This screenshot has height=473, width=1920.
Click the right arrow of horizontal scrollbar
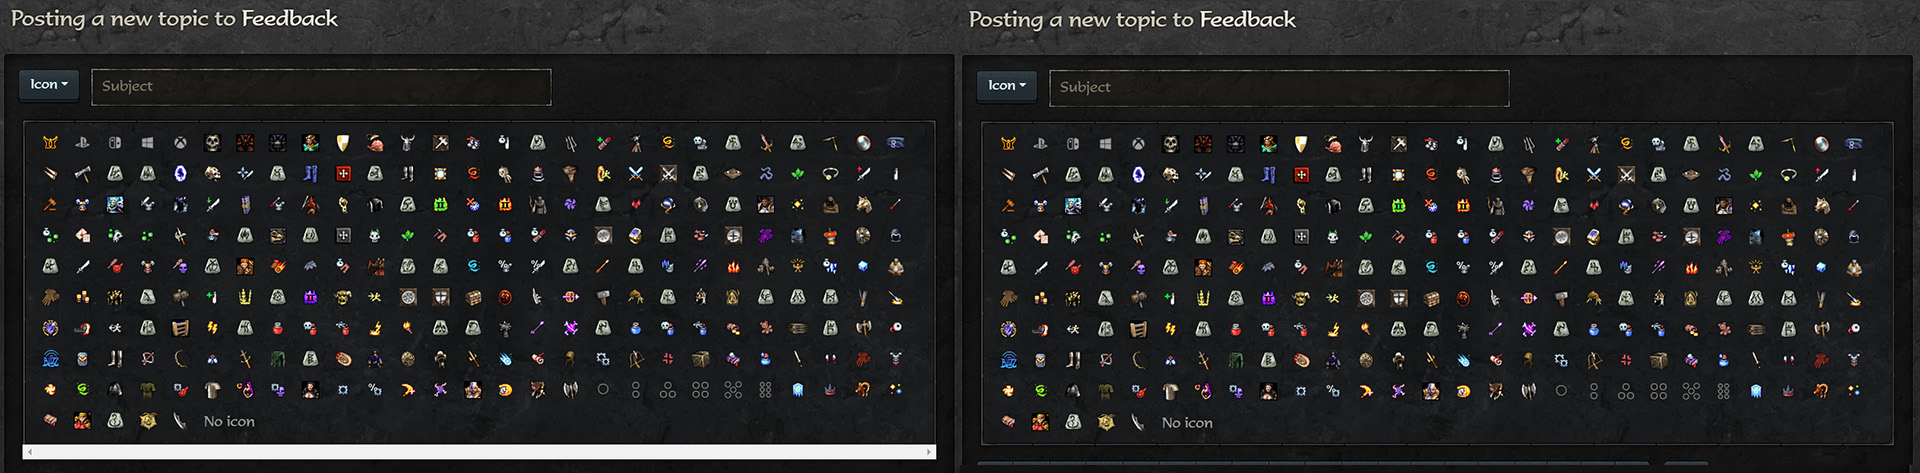point(930,452)
